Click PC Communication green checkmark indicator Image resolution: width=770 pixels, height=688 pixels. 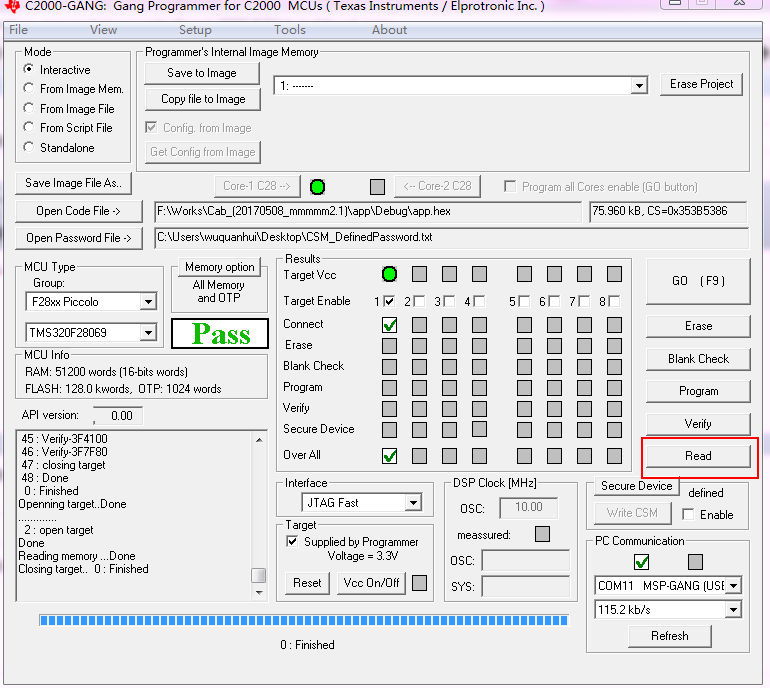point(641,562)
